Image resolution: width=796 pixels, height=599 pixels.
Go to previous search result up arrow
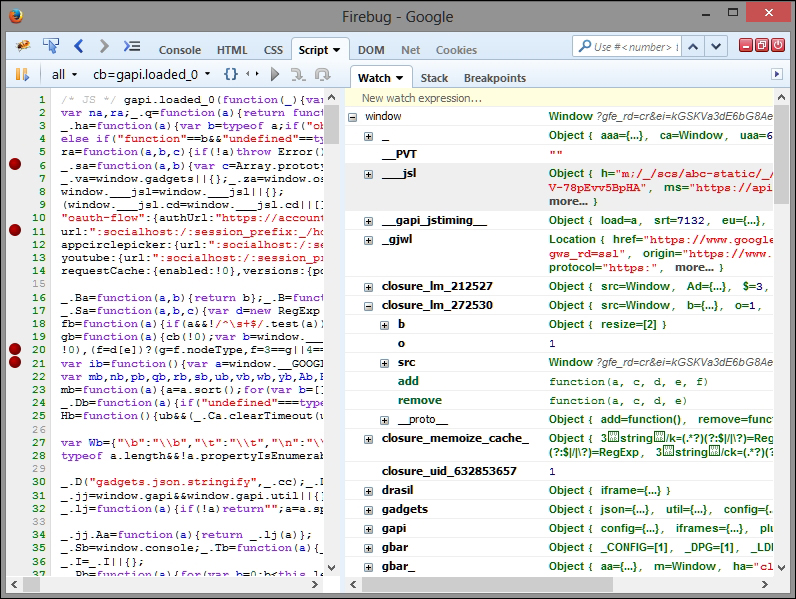[x=693, y=47]
